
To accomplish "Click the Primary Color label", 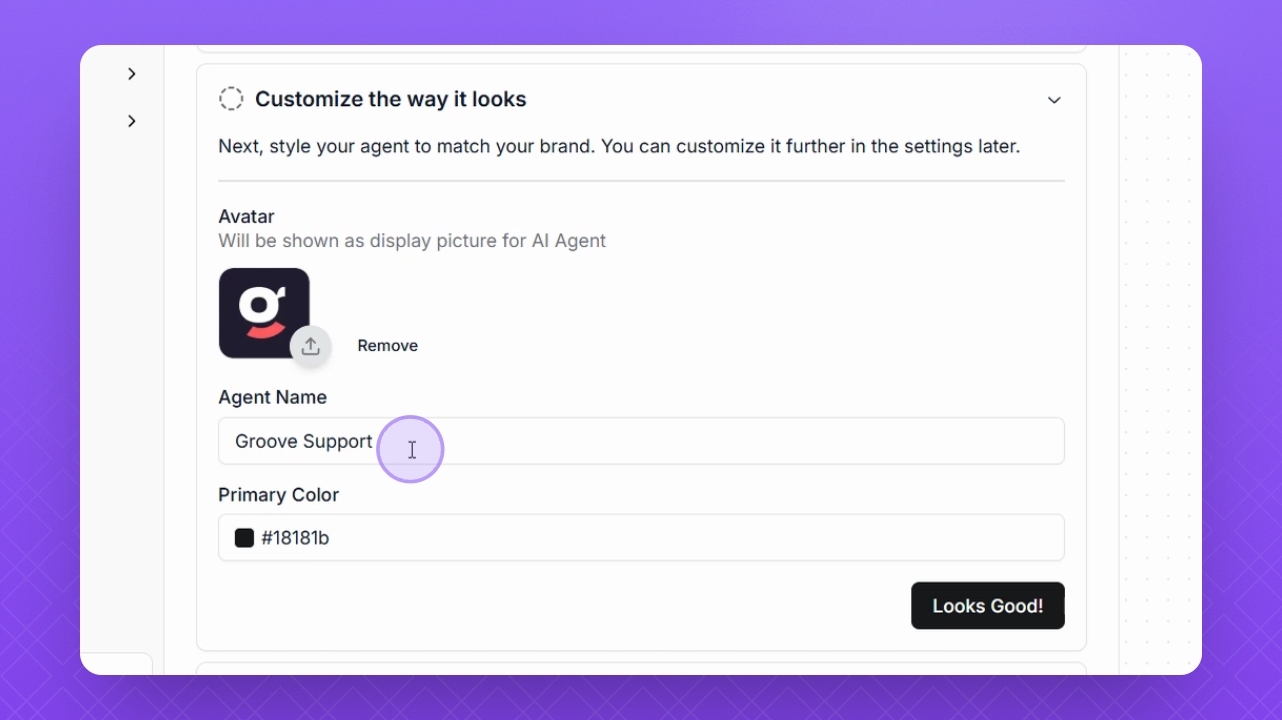I will click(278, 495).
